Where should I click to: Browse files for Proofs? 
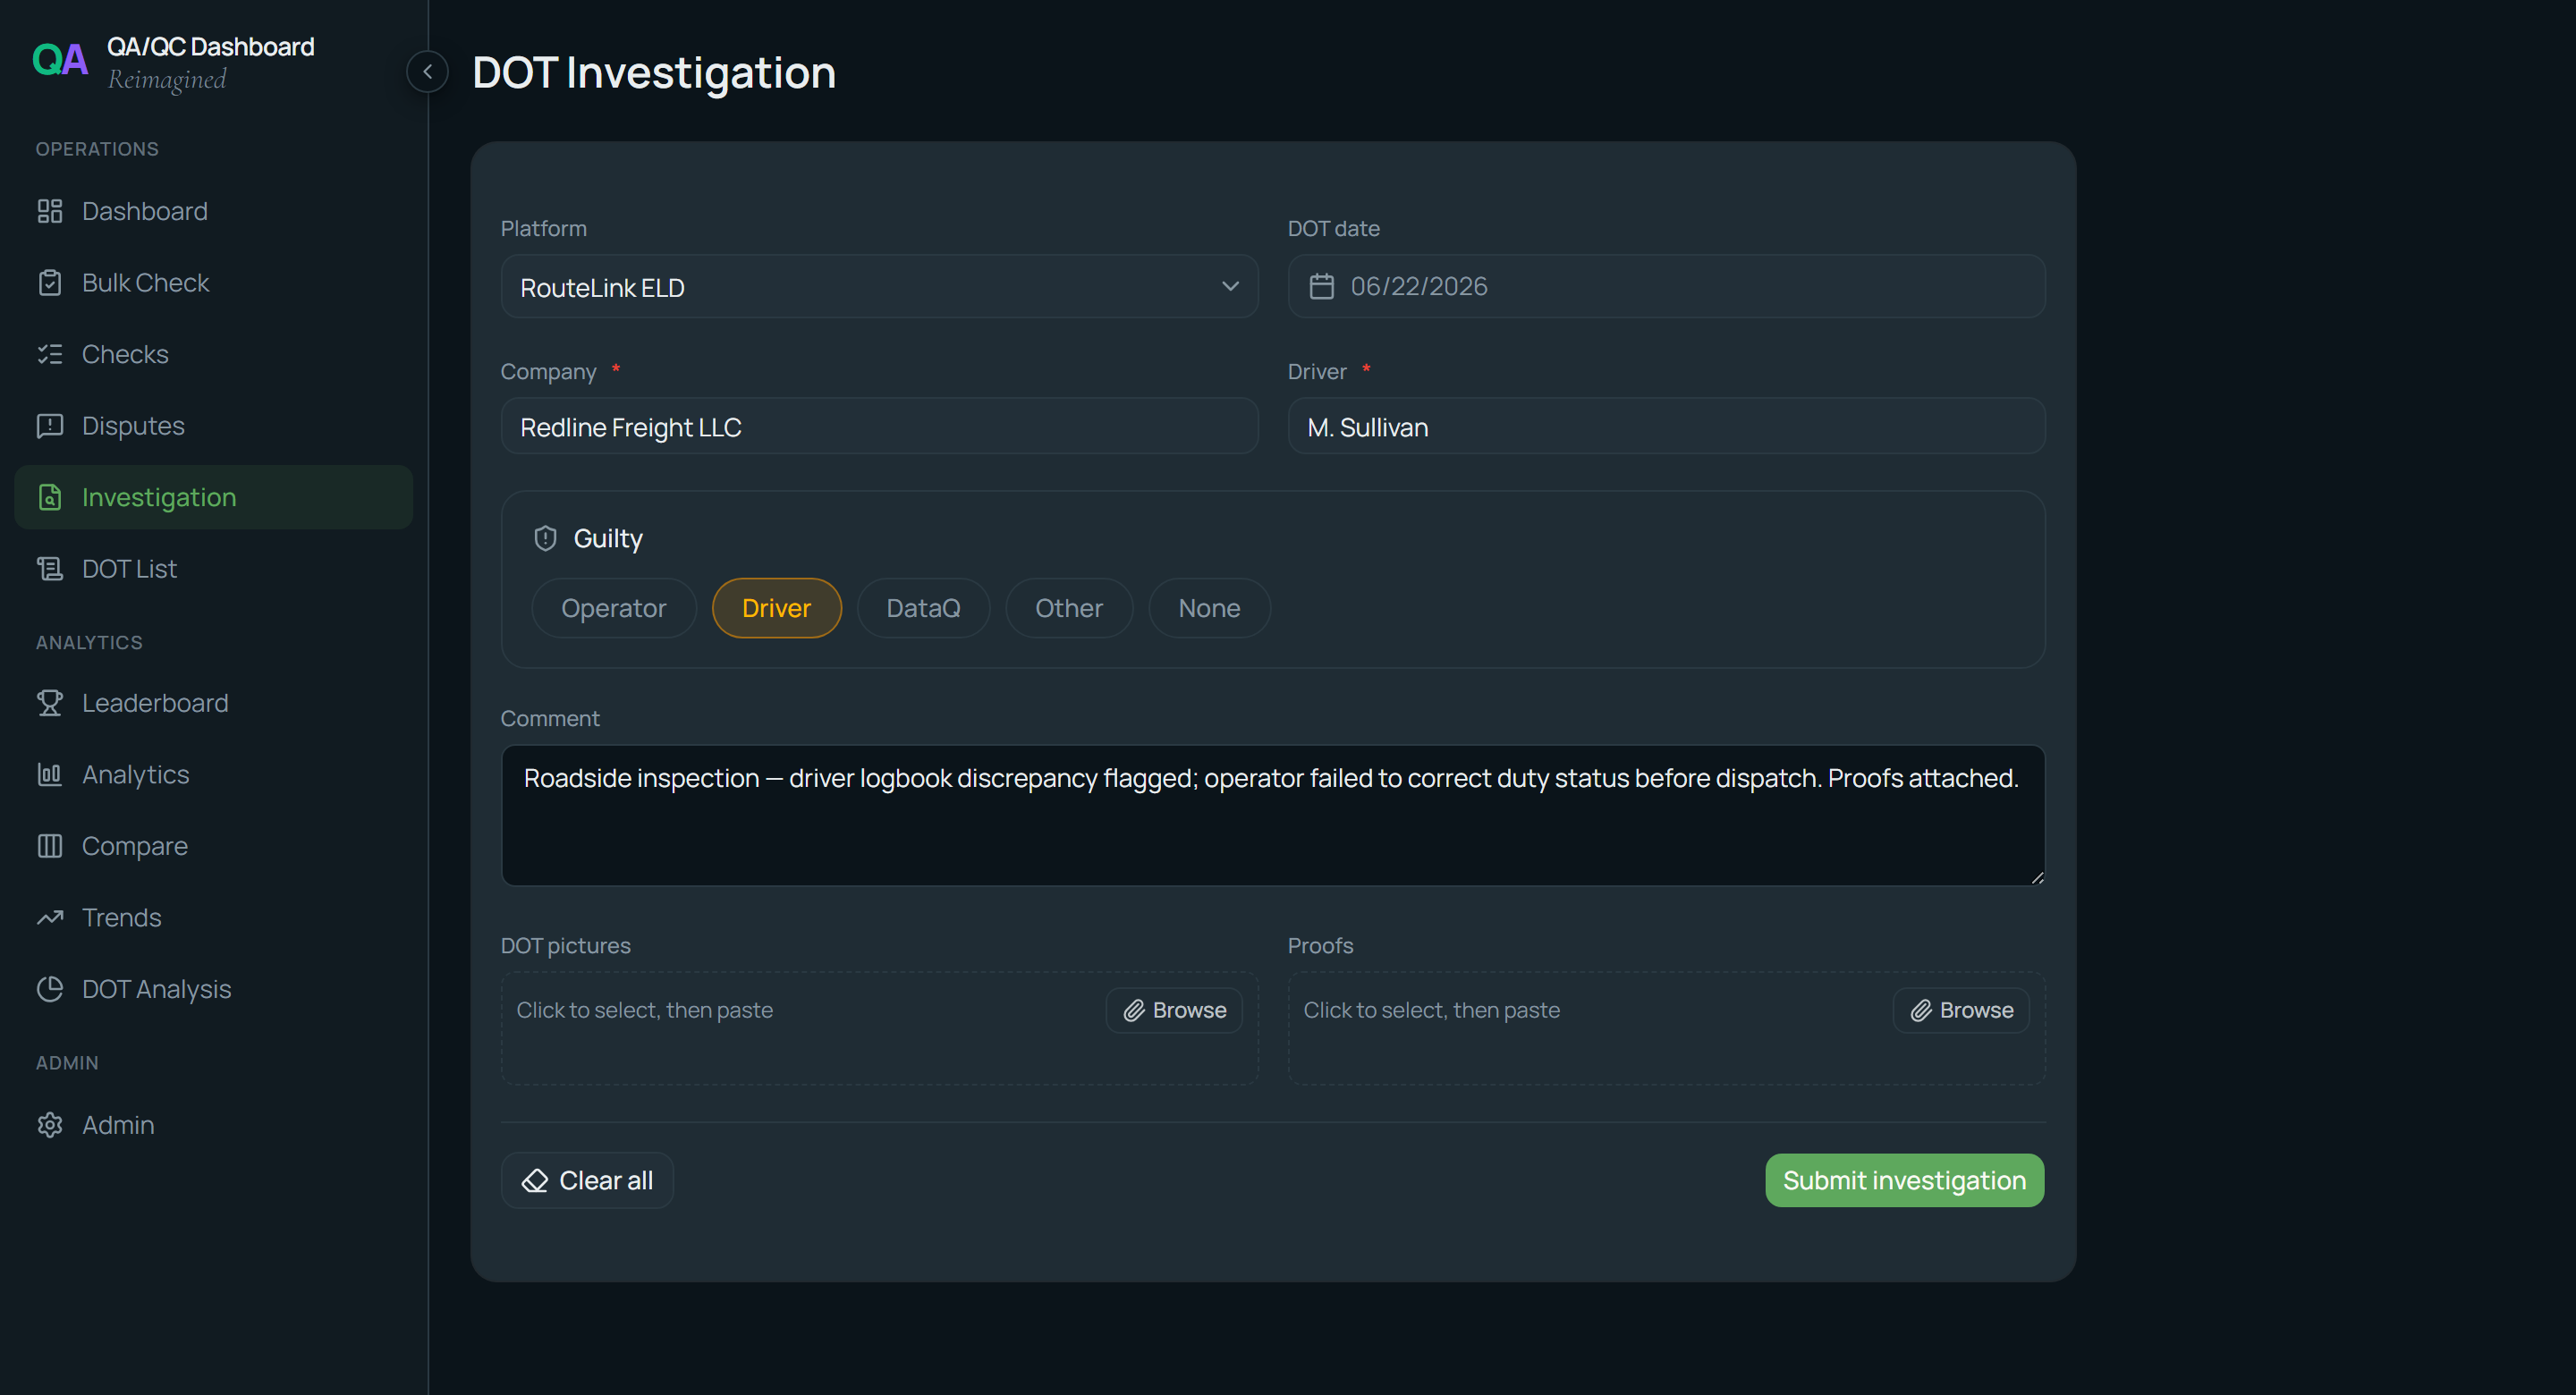1961,1010
